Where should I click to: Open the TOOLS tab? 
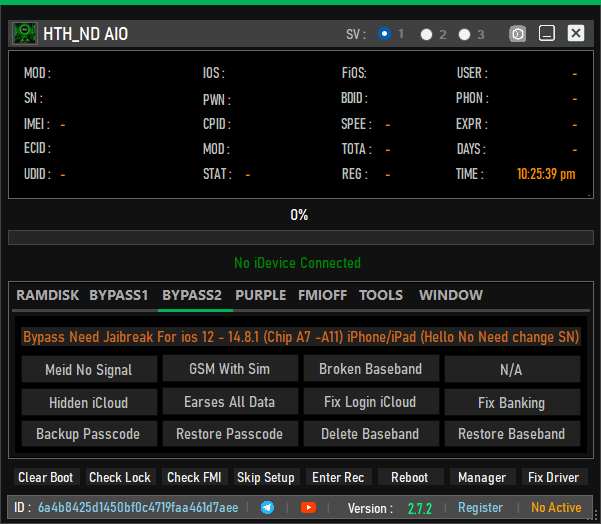pyautogui.click(x=381, y=295)
